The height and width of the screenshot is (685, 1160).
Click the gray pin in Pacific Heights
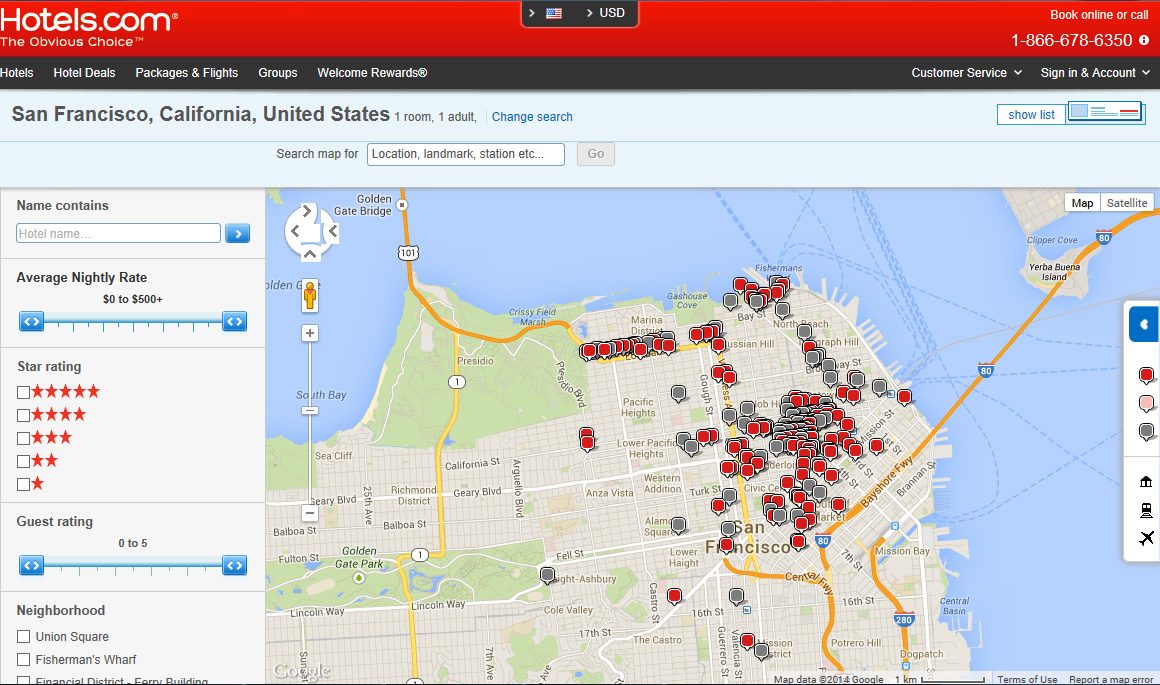[x=678, y=393]
